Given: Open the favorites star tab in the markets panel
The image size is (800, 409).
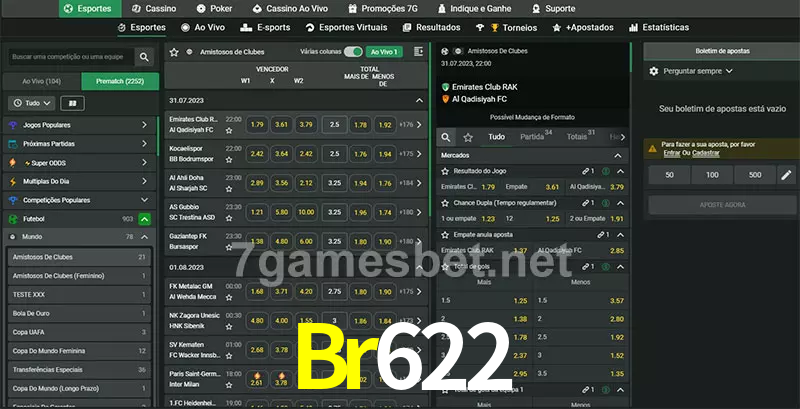Looking at the screenshot, I should pos(468,137).
